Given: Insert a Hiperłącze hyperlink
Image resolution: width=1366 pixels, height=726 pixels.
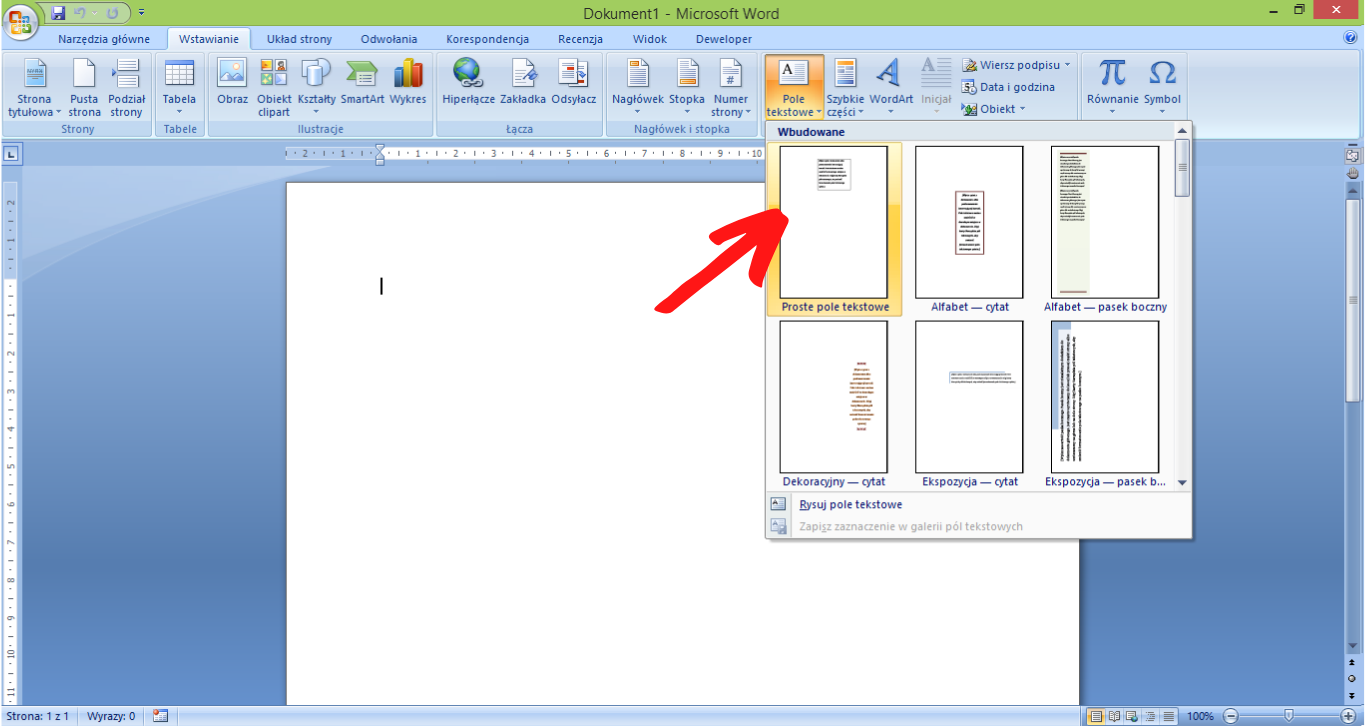Looking at the screenshot, I should coord(468,82).
